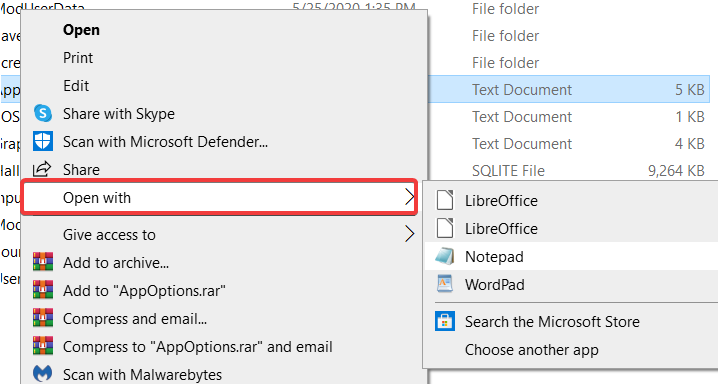Click the Notepad icon in submenu
718x384 pixels.
pos(445,256)
